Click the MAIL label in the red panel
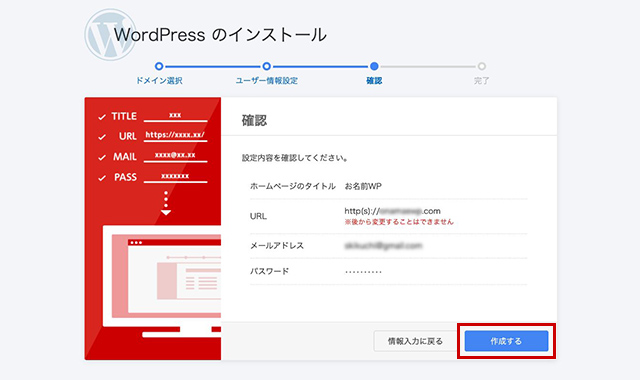640x380 pixels. 125,157
